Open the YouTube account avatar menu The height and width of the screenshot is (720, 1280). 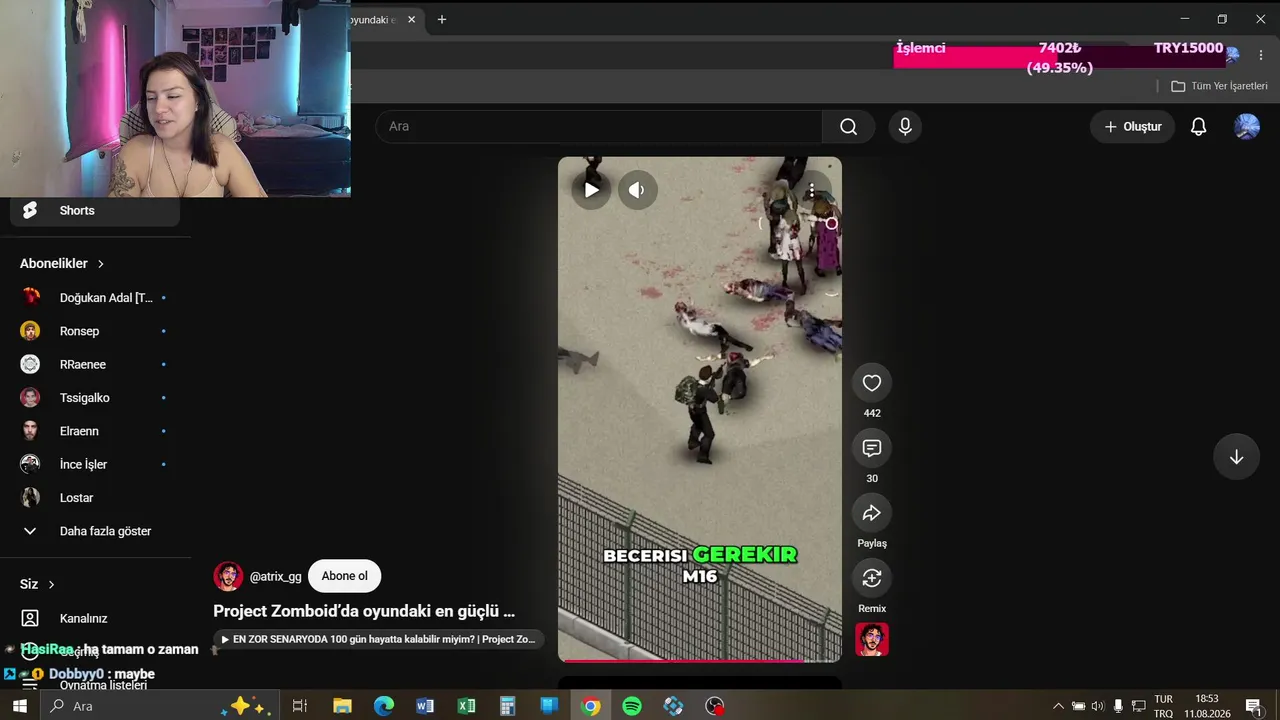point(1247,126)
